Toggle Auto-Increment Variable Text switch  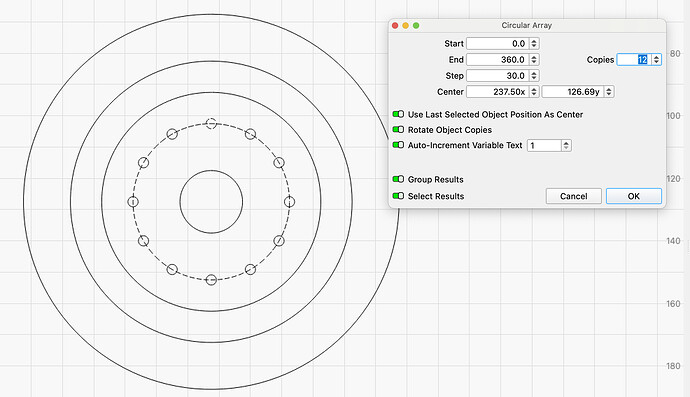pos(398,145)
